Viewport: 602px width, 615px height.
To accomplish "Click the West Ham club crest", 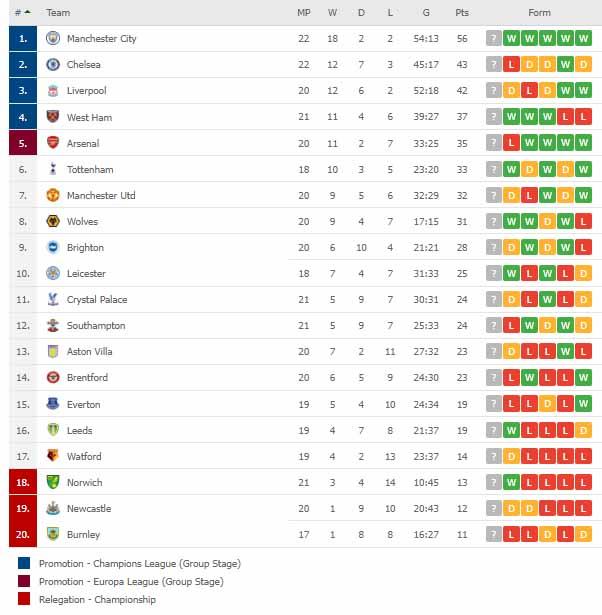I will click(x=53, y=117).
